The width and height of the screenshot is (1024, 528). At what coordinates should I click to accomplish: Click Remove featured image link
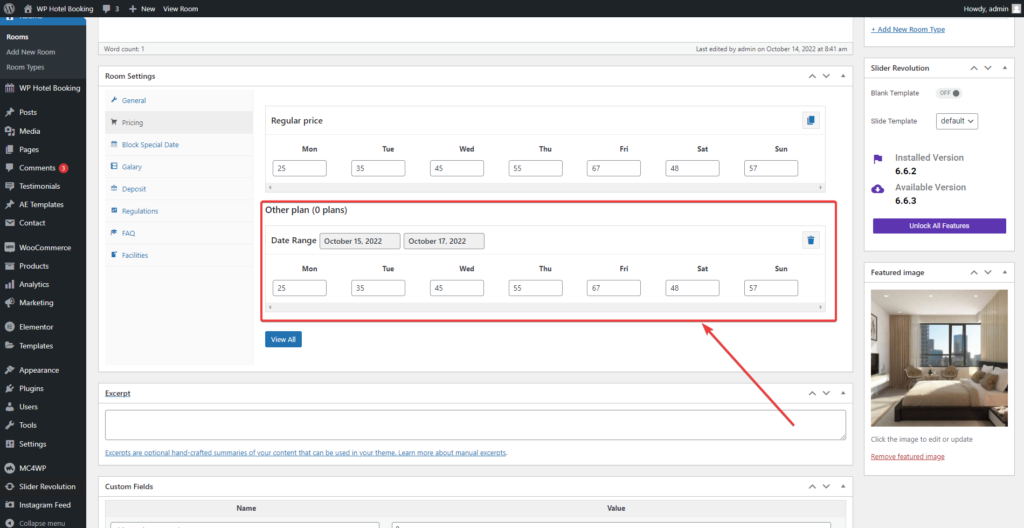(907, 456)
